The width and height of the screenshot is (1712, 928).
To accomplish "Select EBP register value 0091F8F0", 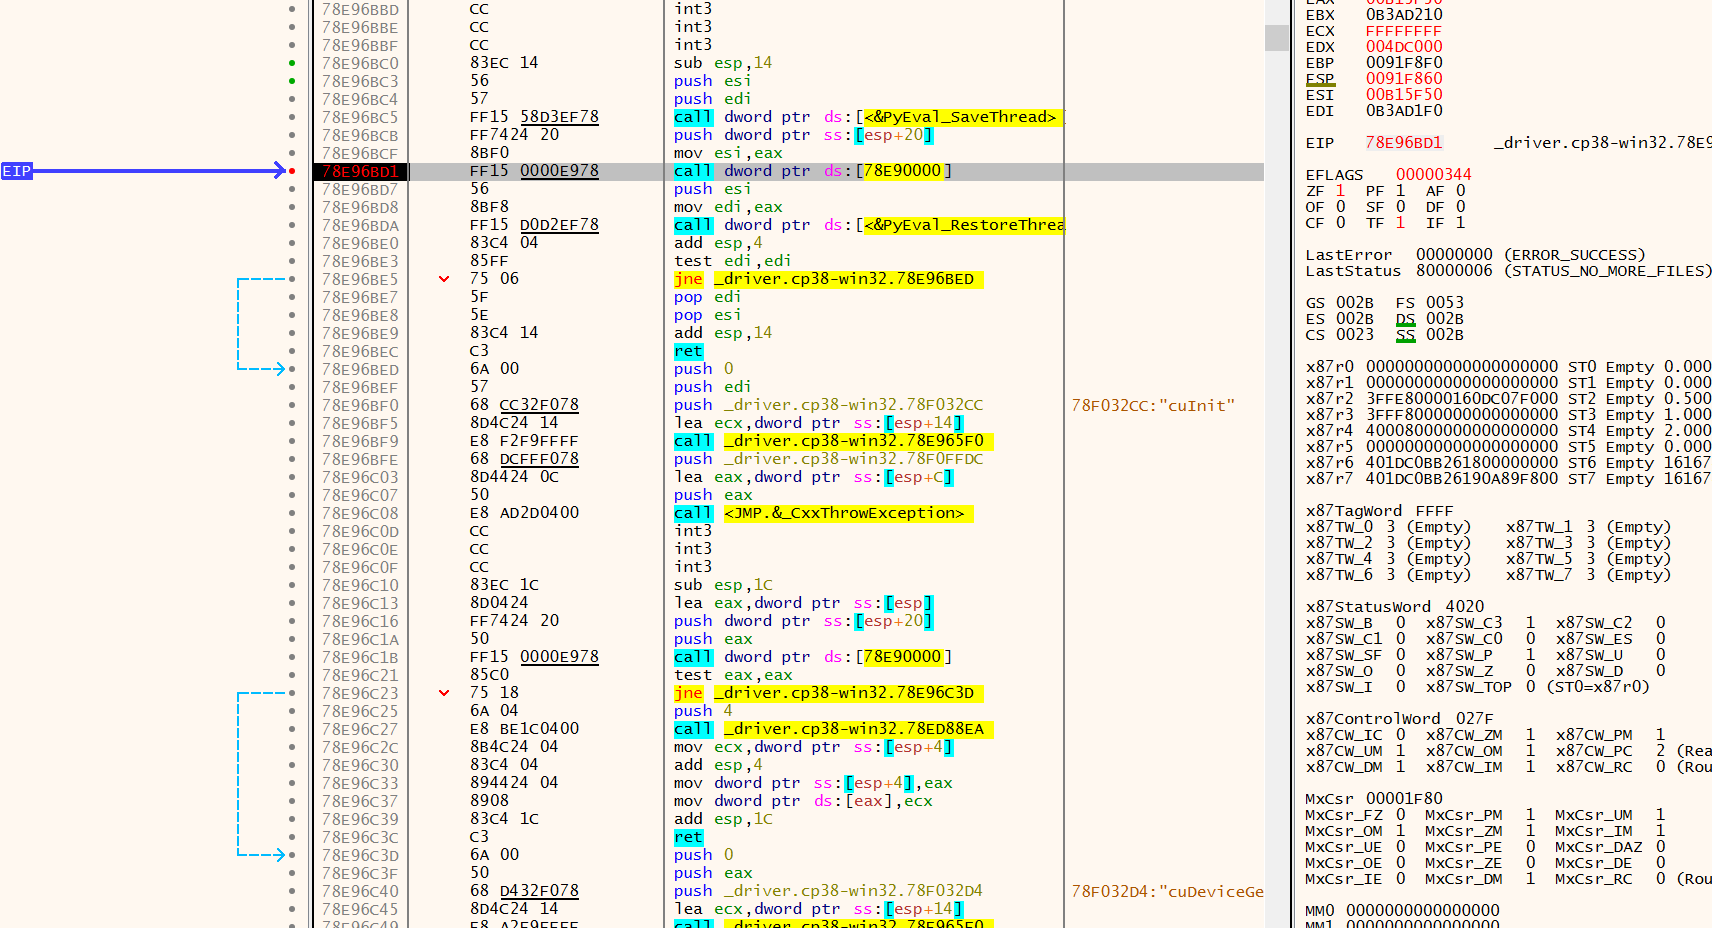I will click(1404, 63).
